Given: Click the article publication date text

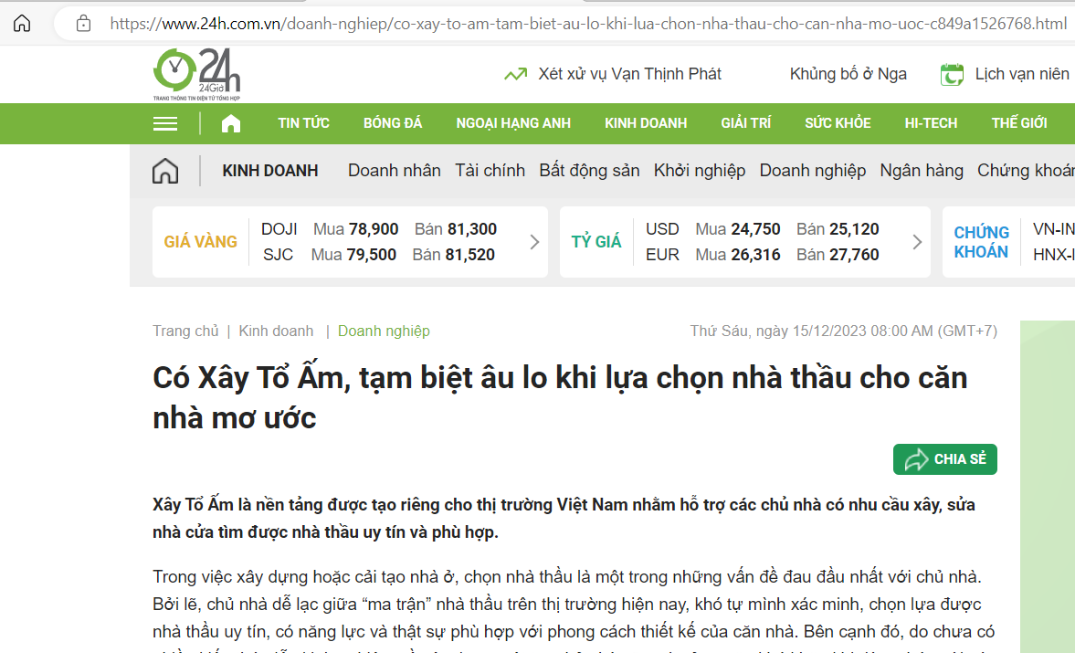Looking at the screenshot, I should tap(843, 331).
